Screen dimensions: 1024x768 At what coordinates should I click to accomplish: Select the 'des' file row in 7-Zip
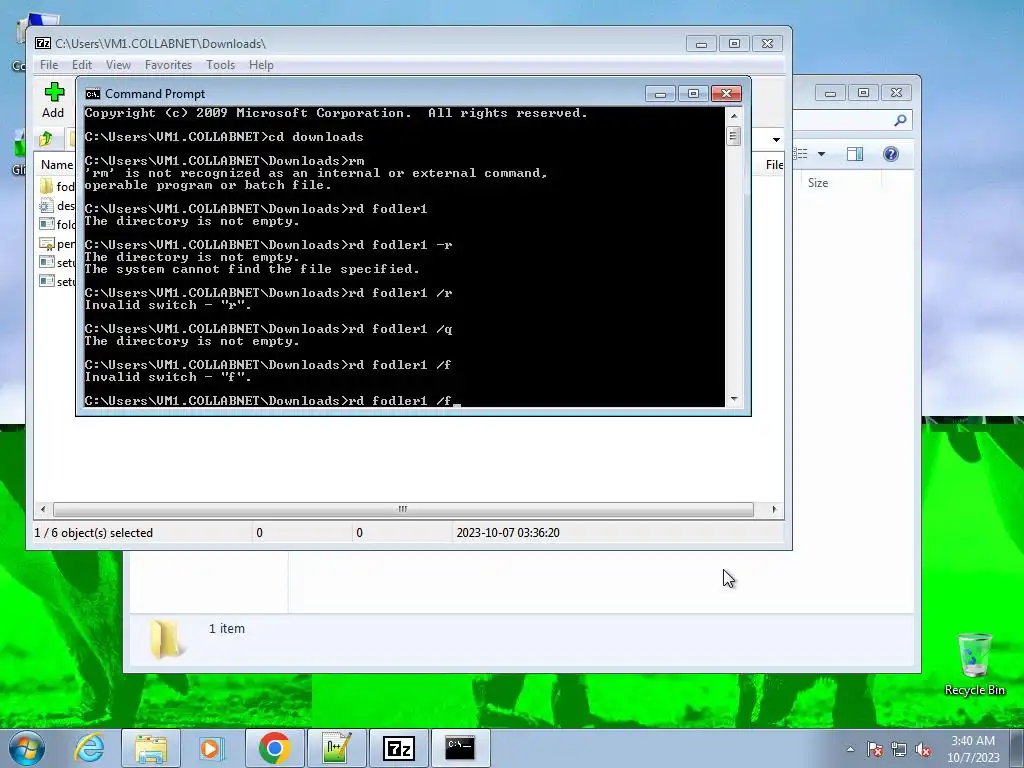pyautogui.click(x=57, y=206)
